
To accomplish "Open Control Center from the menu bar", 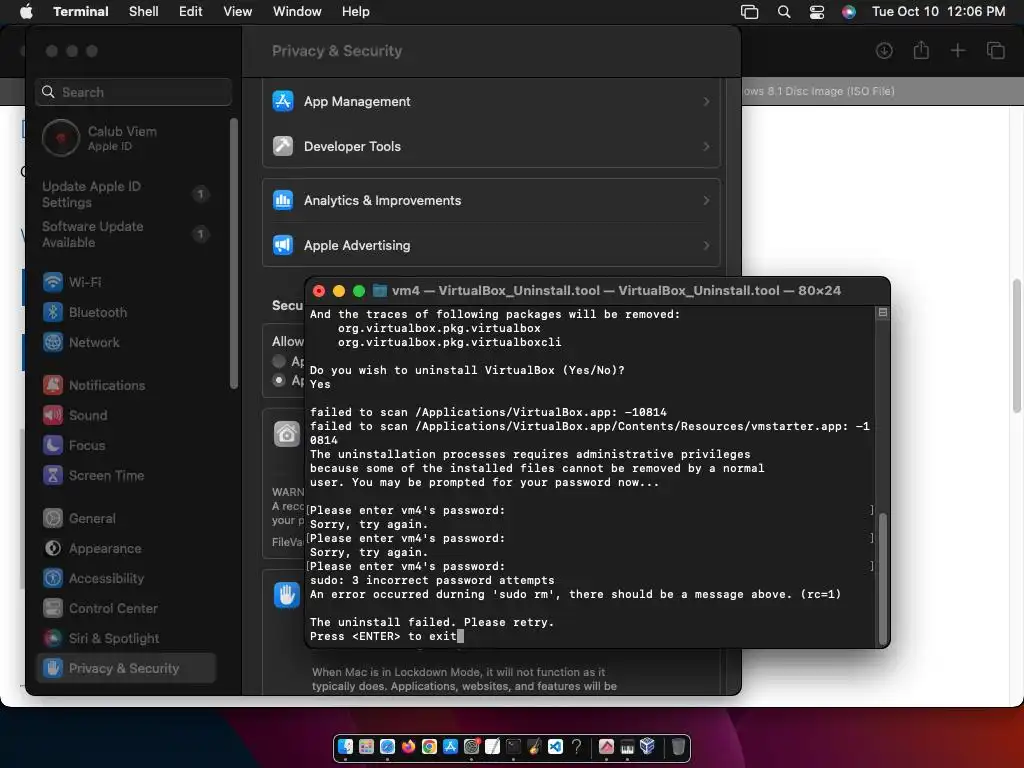I will pos(816,12).
